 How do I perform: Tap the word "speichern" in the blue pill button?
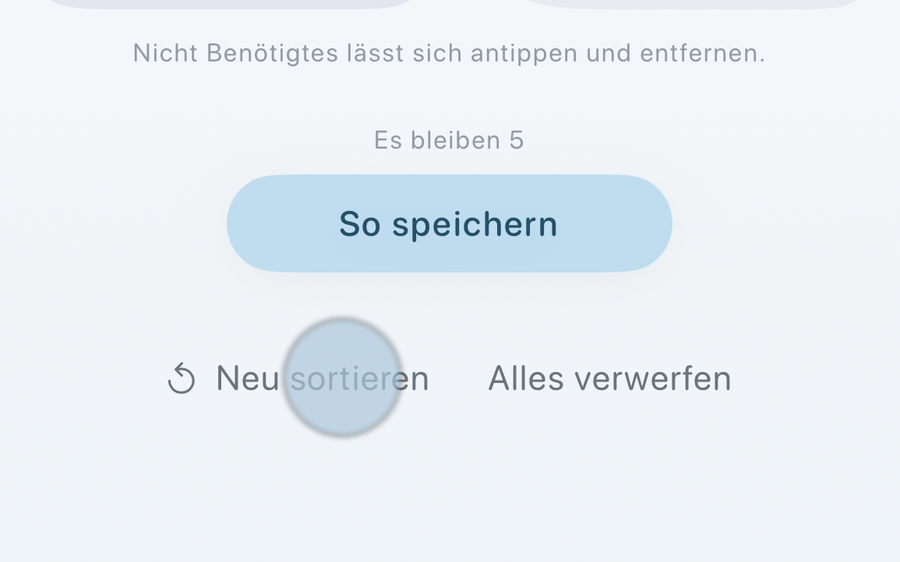(x=475, y=224)
